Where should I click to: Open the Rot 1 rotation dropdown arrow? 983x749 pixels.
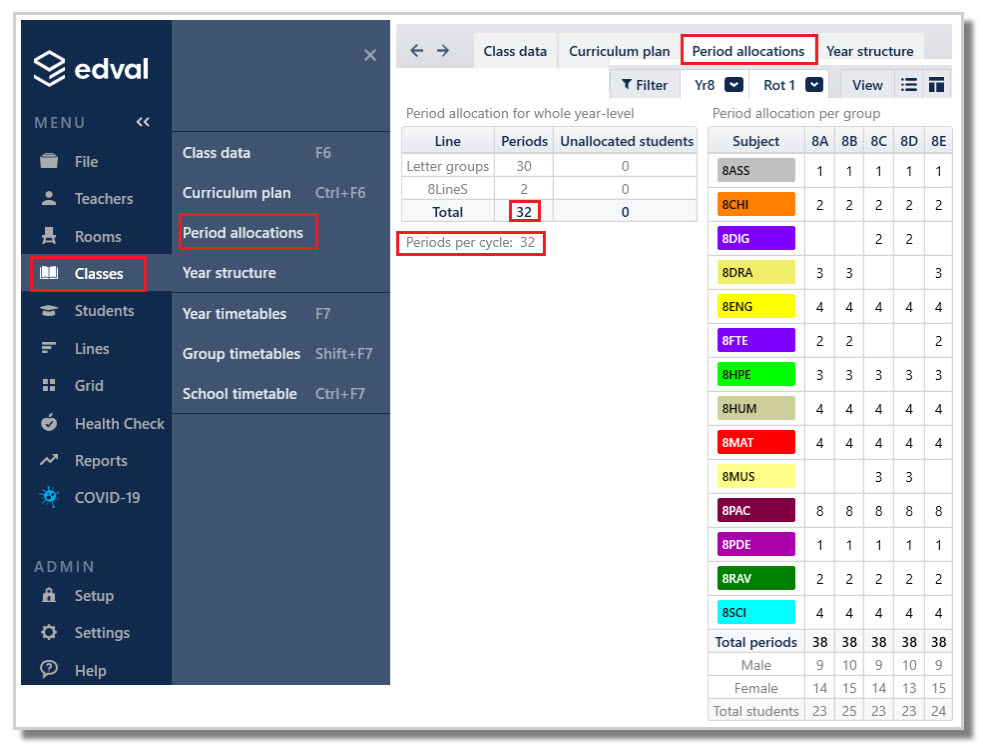[x=814, y=85]
